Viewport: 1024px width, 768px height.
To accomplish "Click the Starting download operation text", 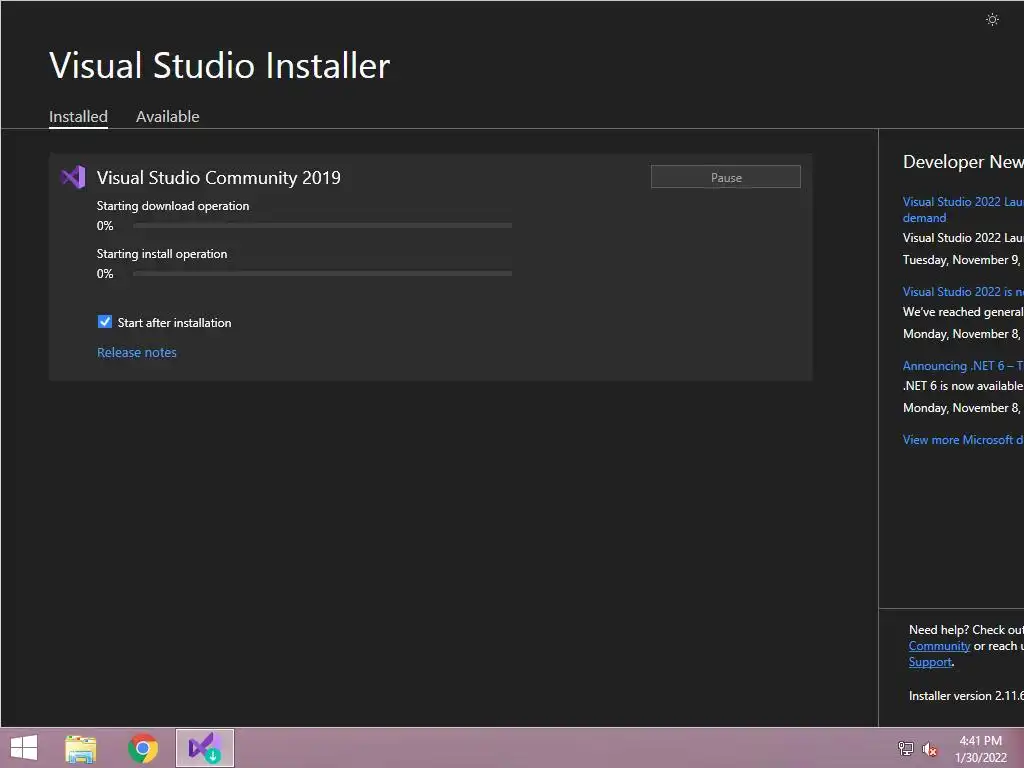I will click(x=173, y=206).
